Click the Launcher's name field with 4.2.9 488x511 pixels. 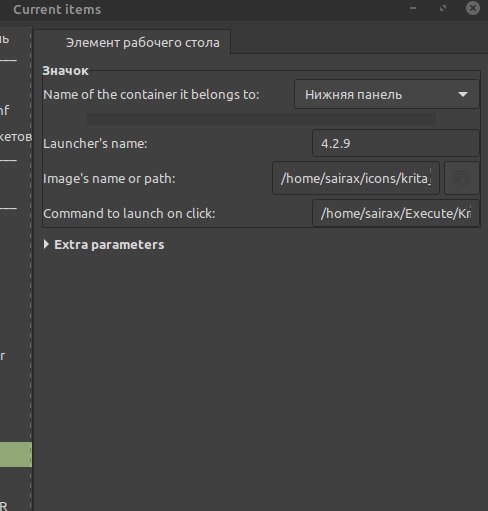tap(396, 143)
